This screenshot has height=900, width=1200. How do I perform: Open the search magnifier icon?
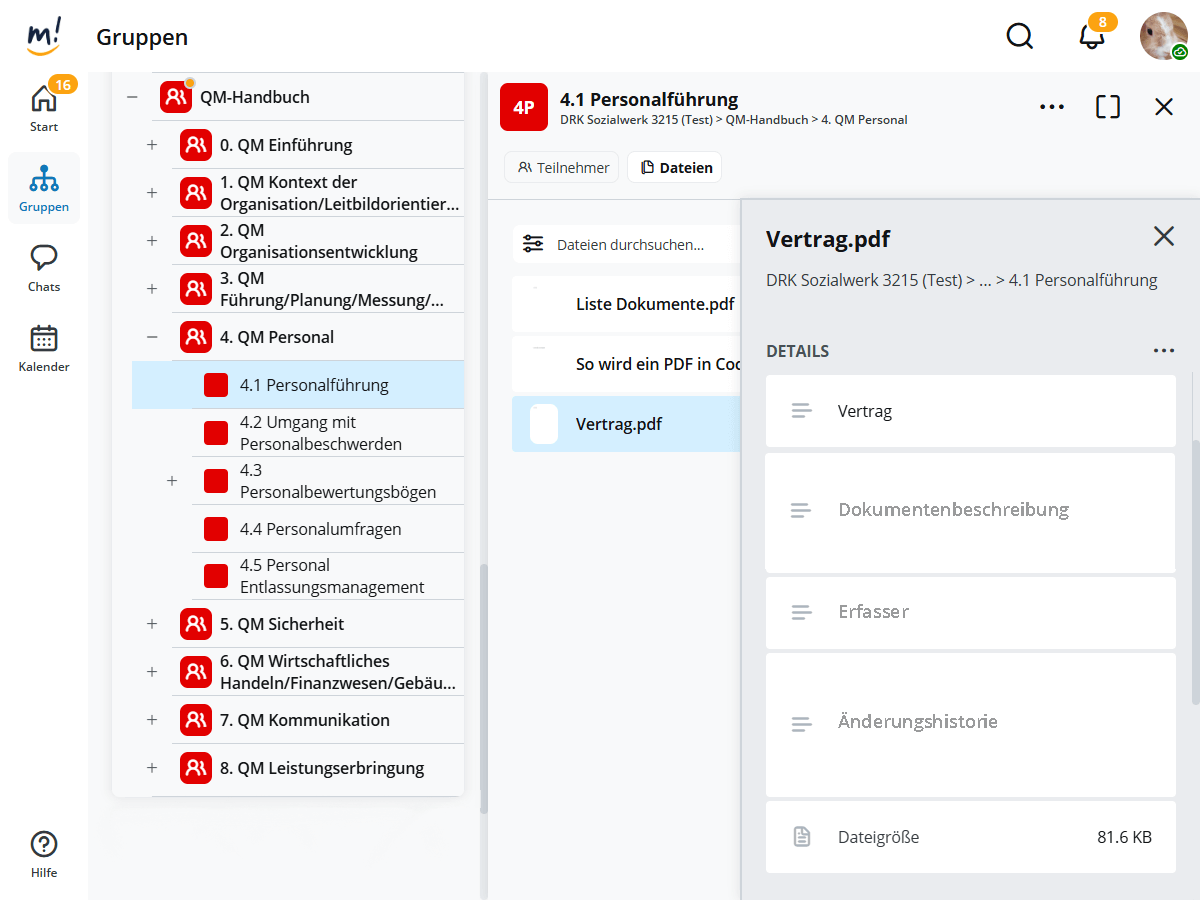coord(1019,36)
